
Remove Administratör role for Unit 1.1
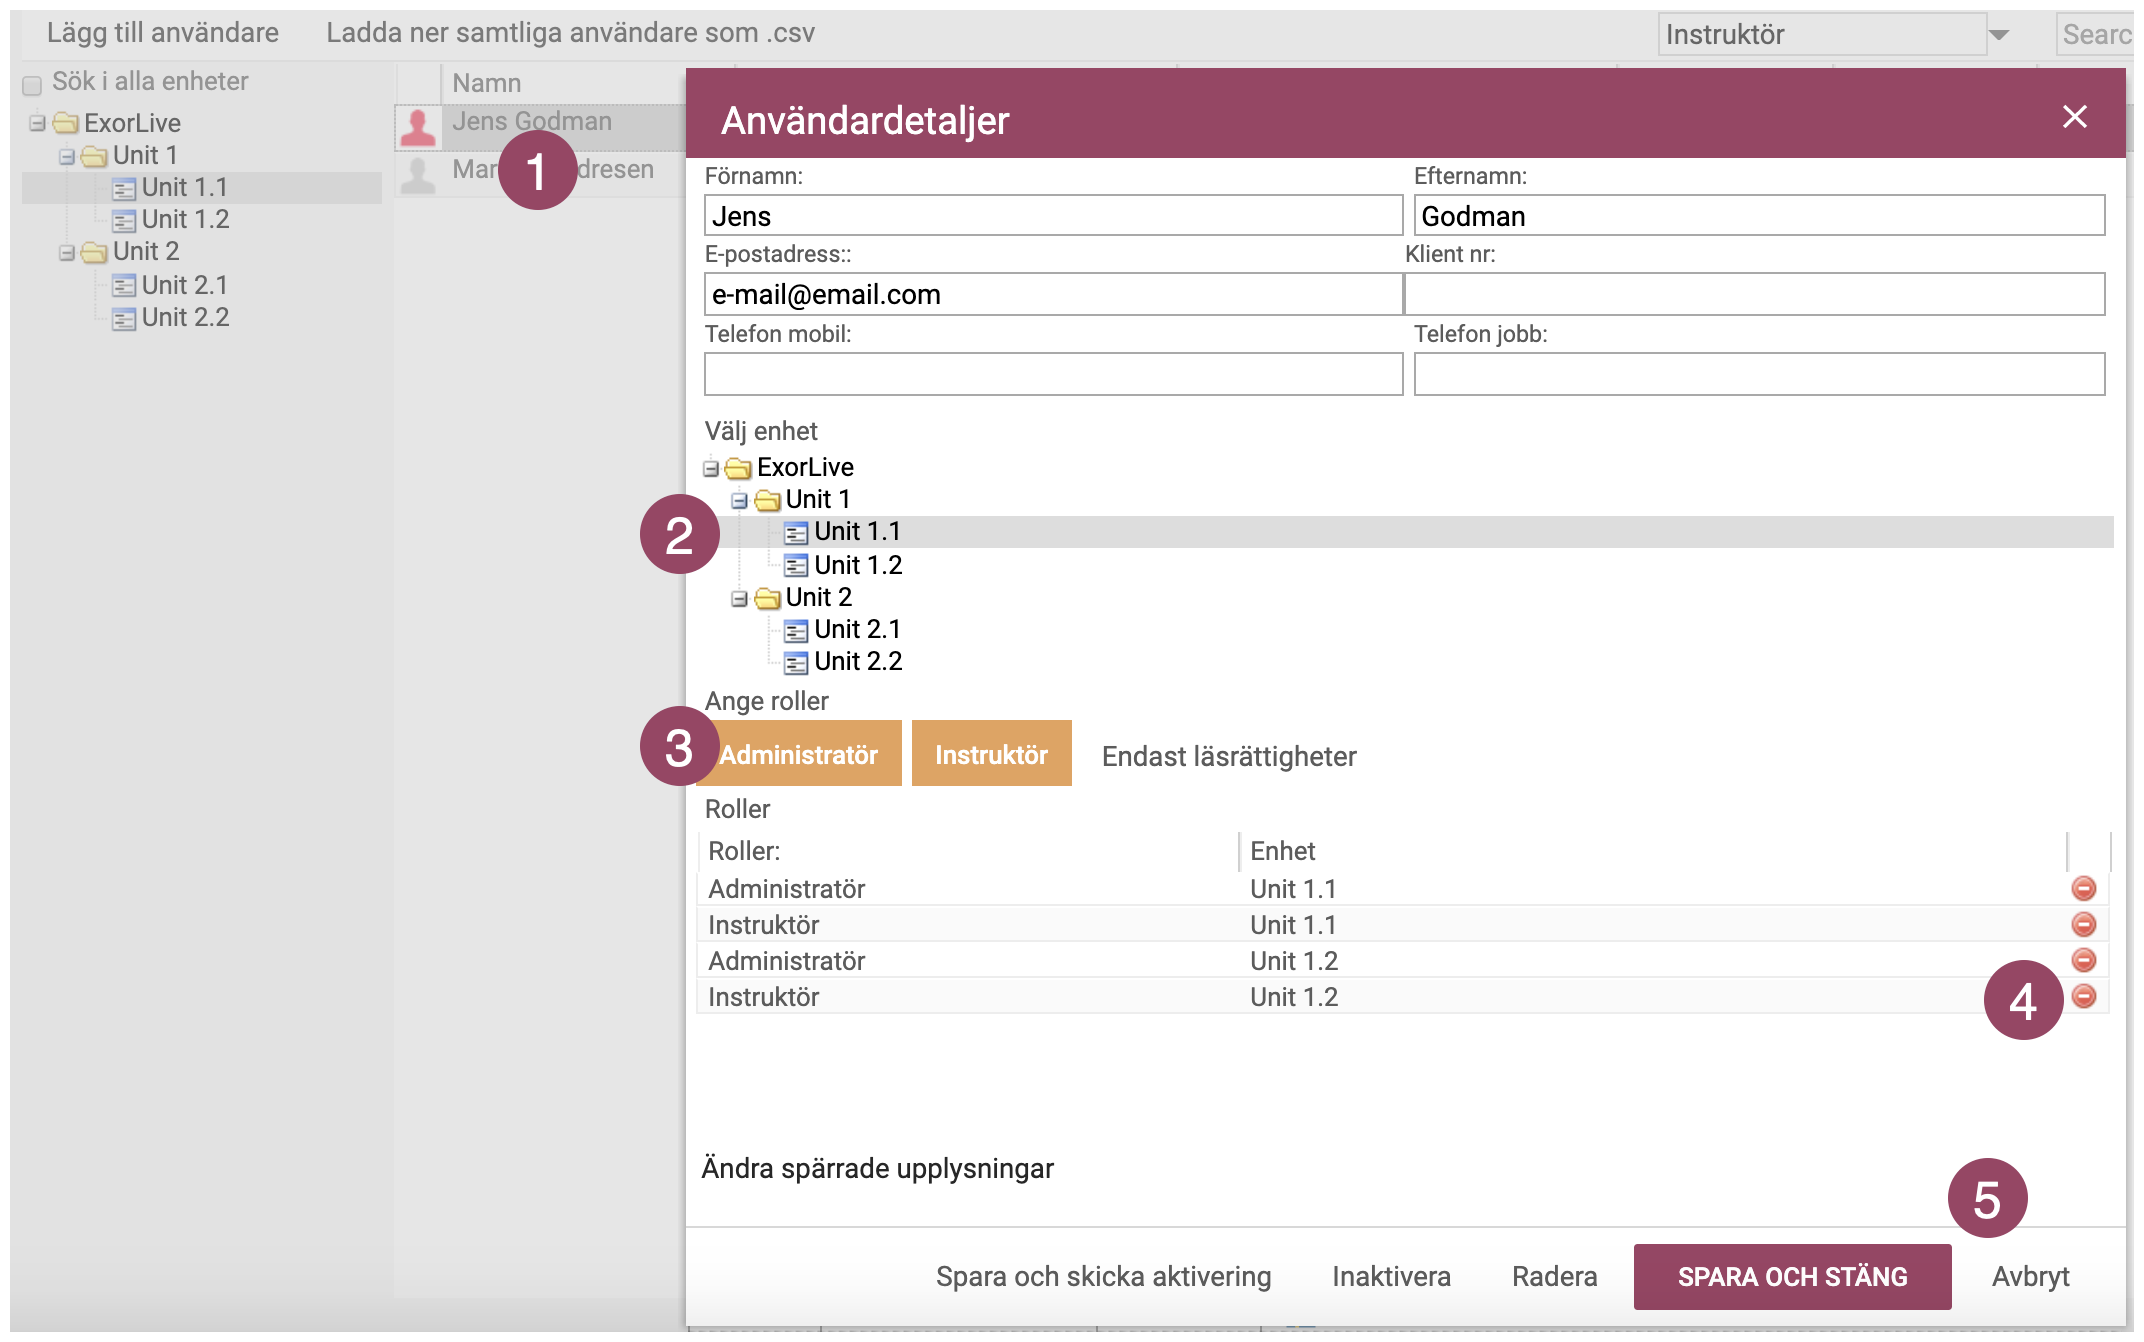pyautogui.click(x=2083, y=888)
